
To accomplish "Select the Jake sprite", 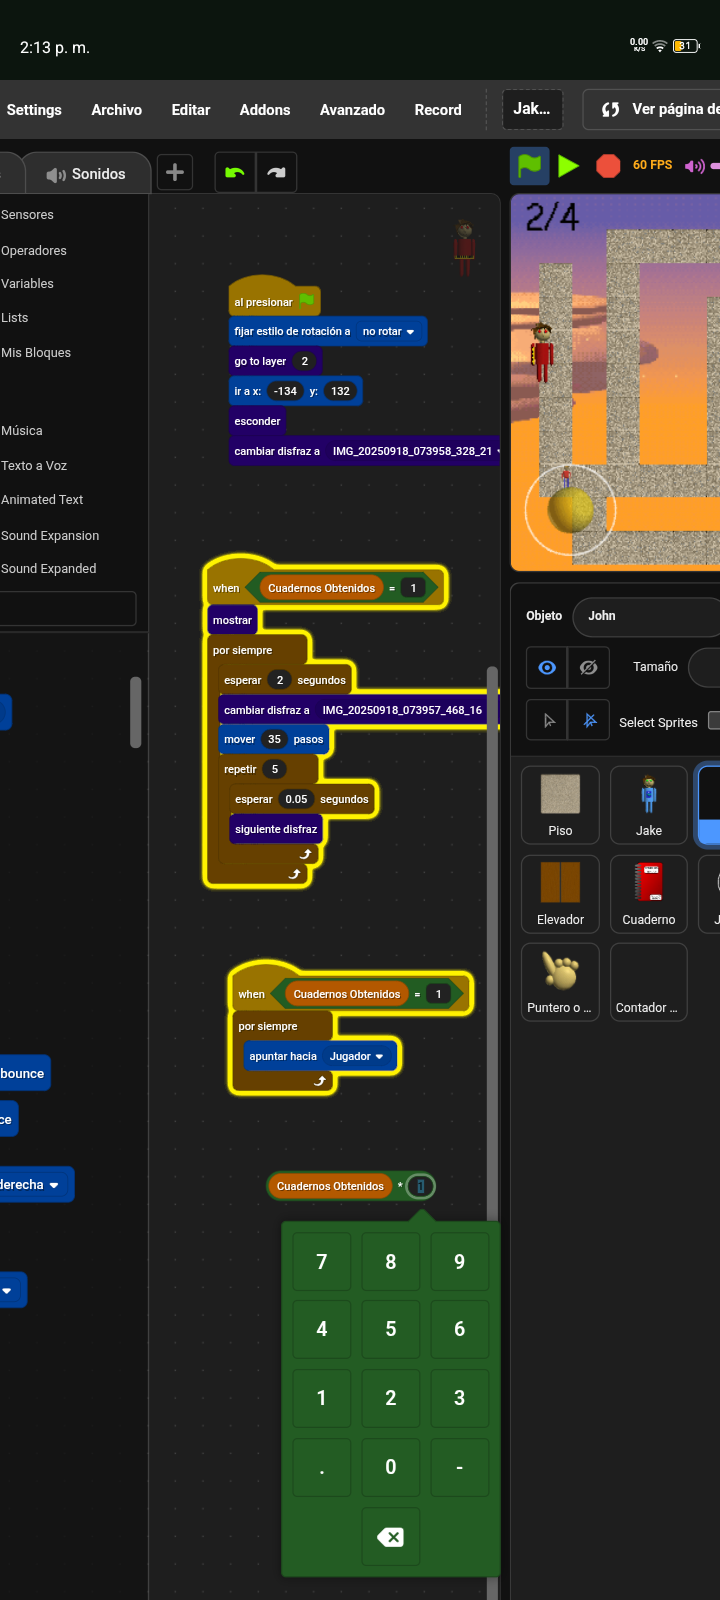I will coord(649,805).
